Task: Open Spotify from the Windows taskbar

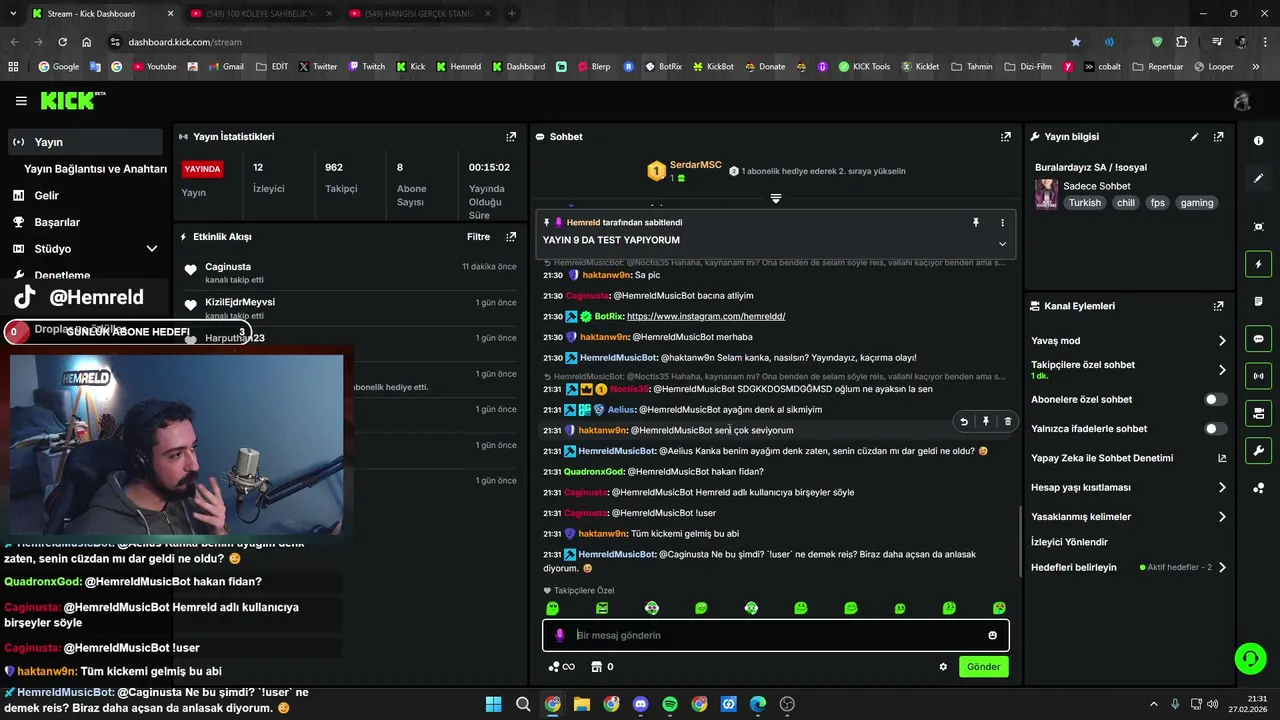Action: 670,704
